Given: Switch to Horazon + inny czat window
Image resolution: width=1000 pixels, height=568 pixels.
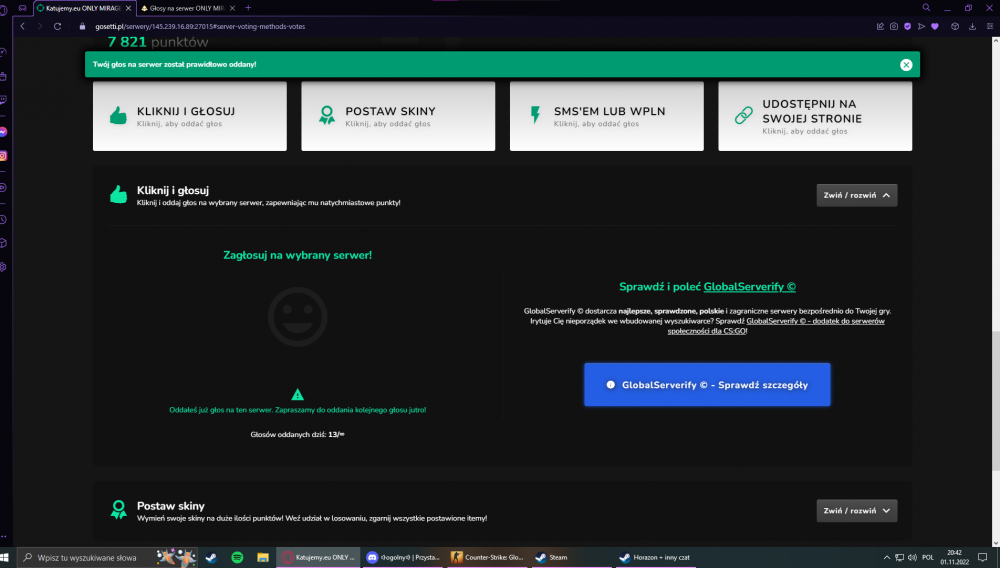Looking at the screenshot, I should tap(657, 557).
